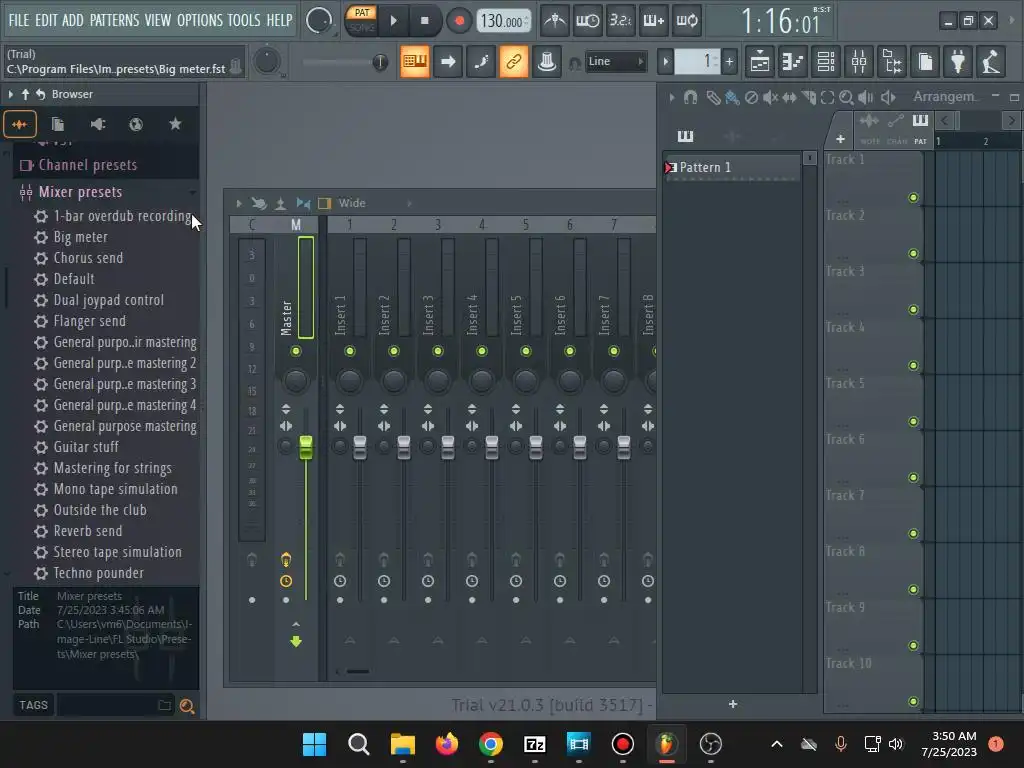1024x768 pixels.
Task: Open the plugin picker plug icon
Action: click(x=958, y=61)
